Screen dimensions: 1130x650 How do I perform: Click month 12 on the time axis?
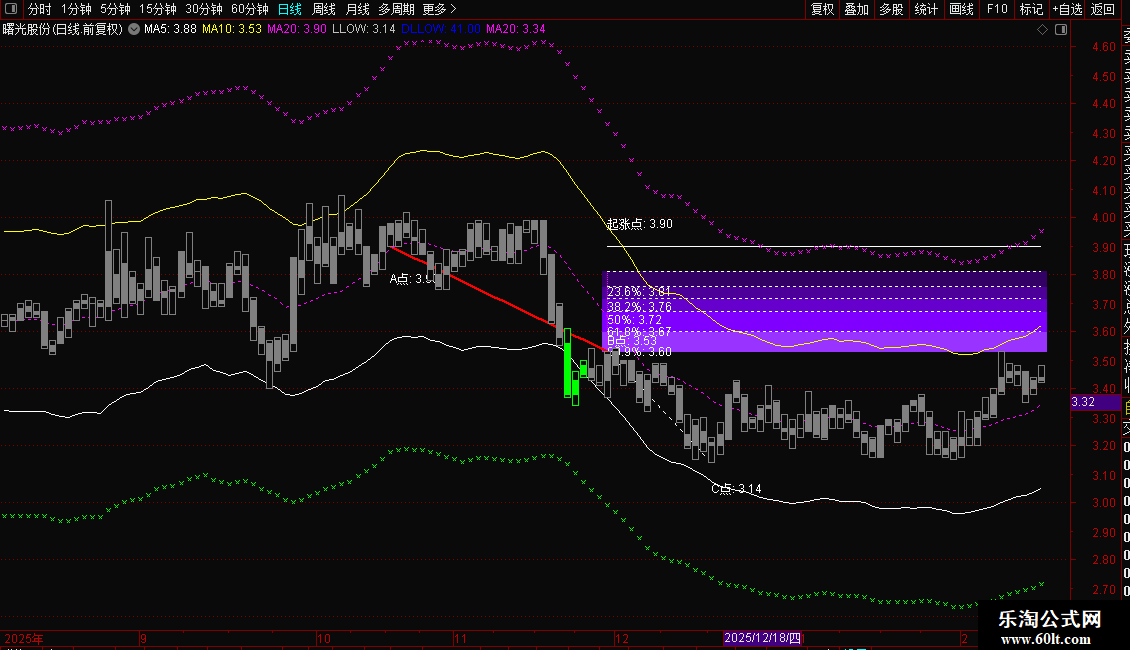621,638
